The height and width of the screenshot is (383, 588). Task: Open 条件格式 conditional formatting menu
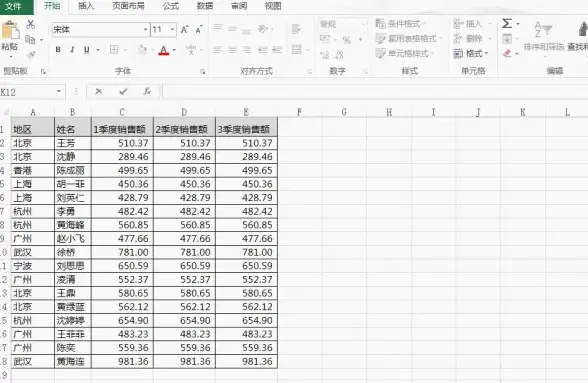tap(401, 24)
